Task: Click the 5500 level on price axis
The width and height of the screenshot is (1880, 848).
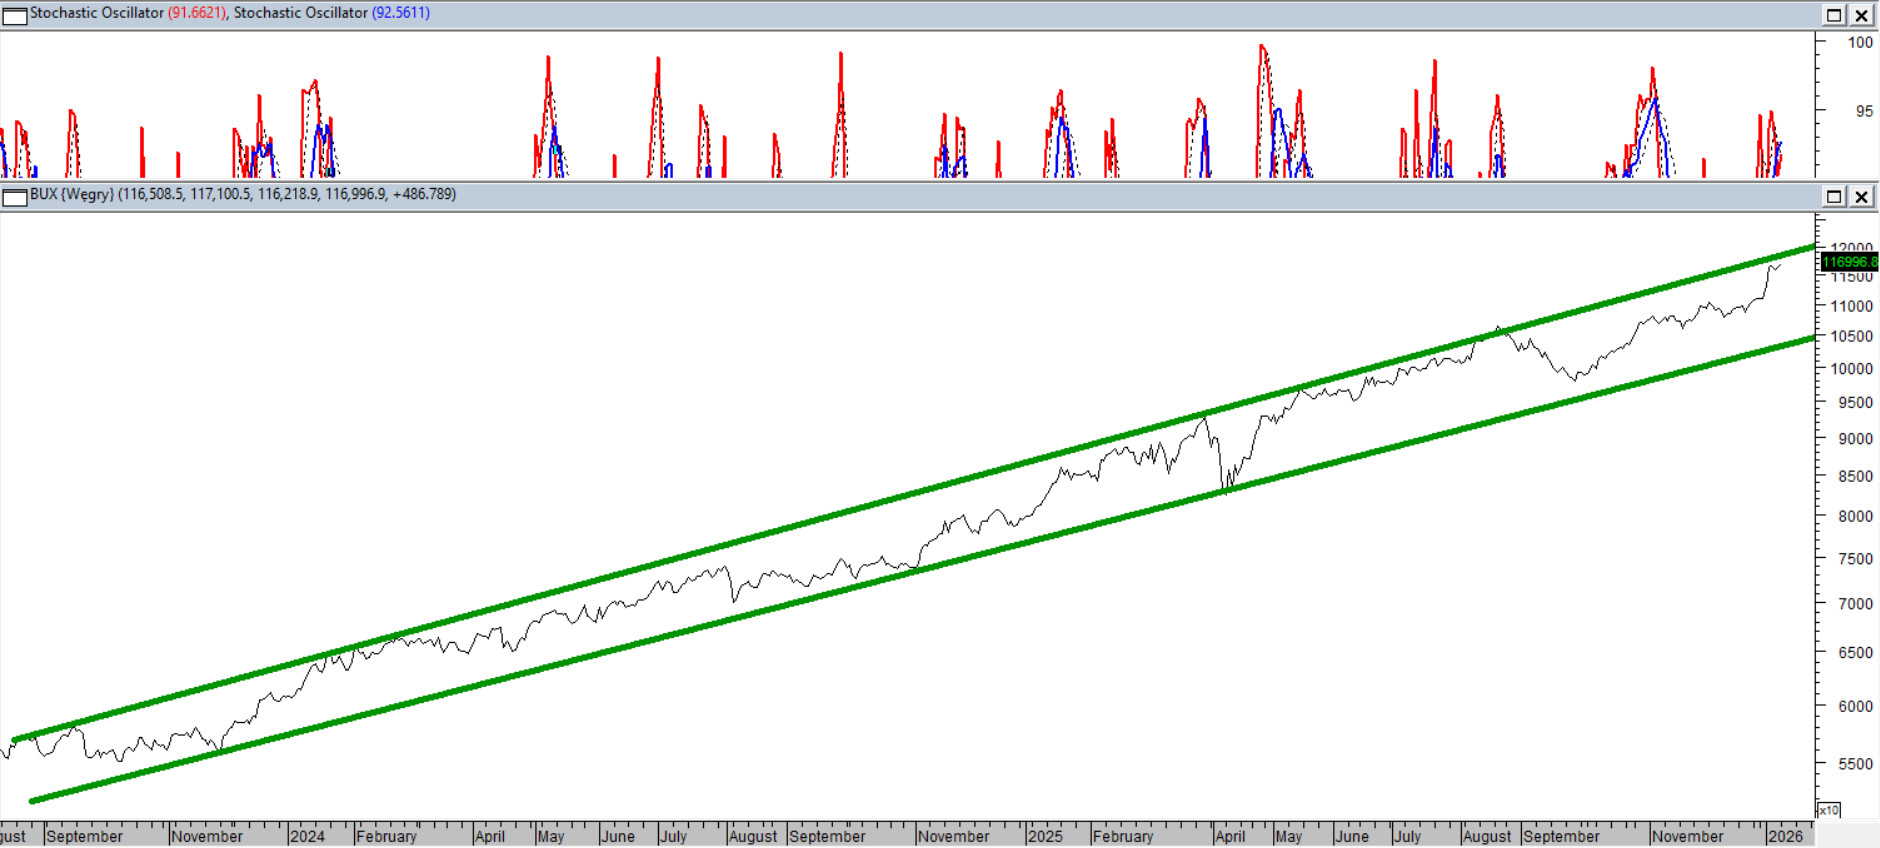Action: coord(1854,764)
